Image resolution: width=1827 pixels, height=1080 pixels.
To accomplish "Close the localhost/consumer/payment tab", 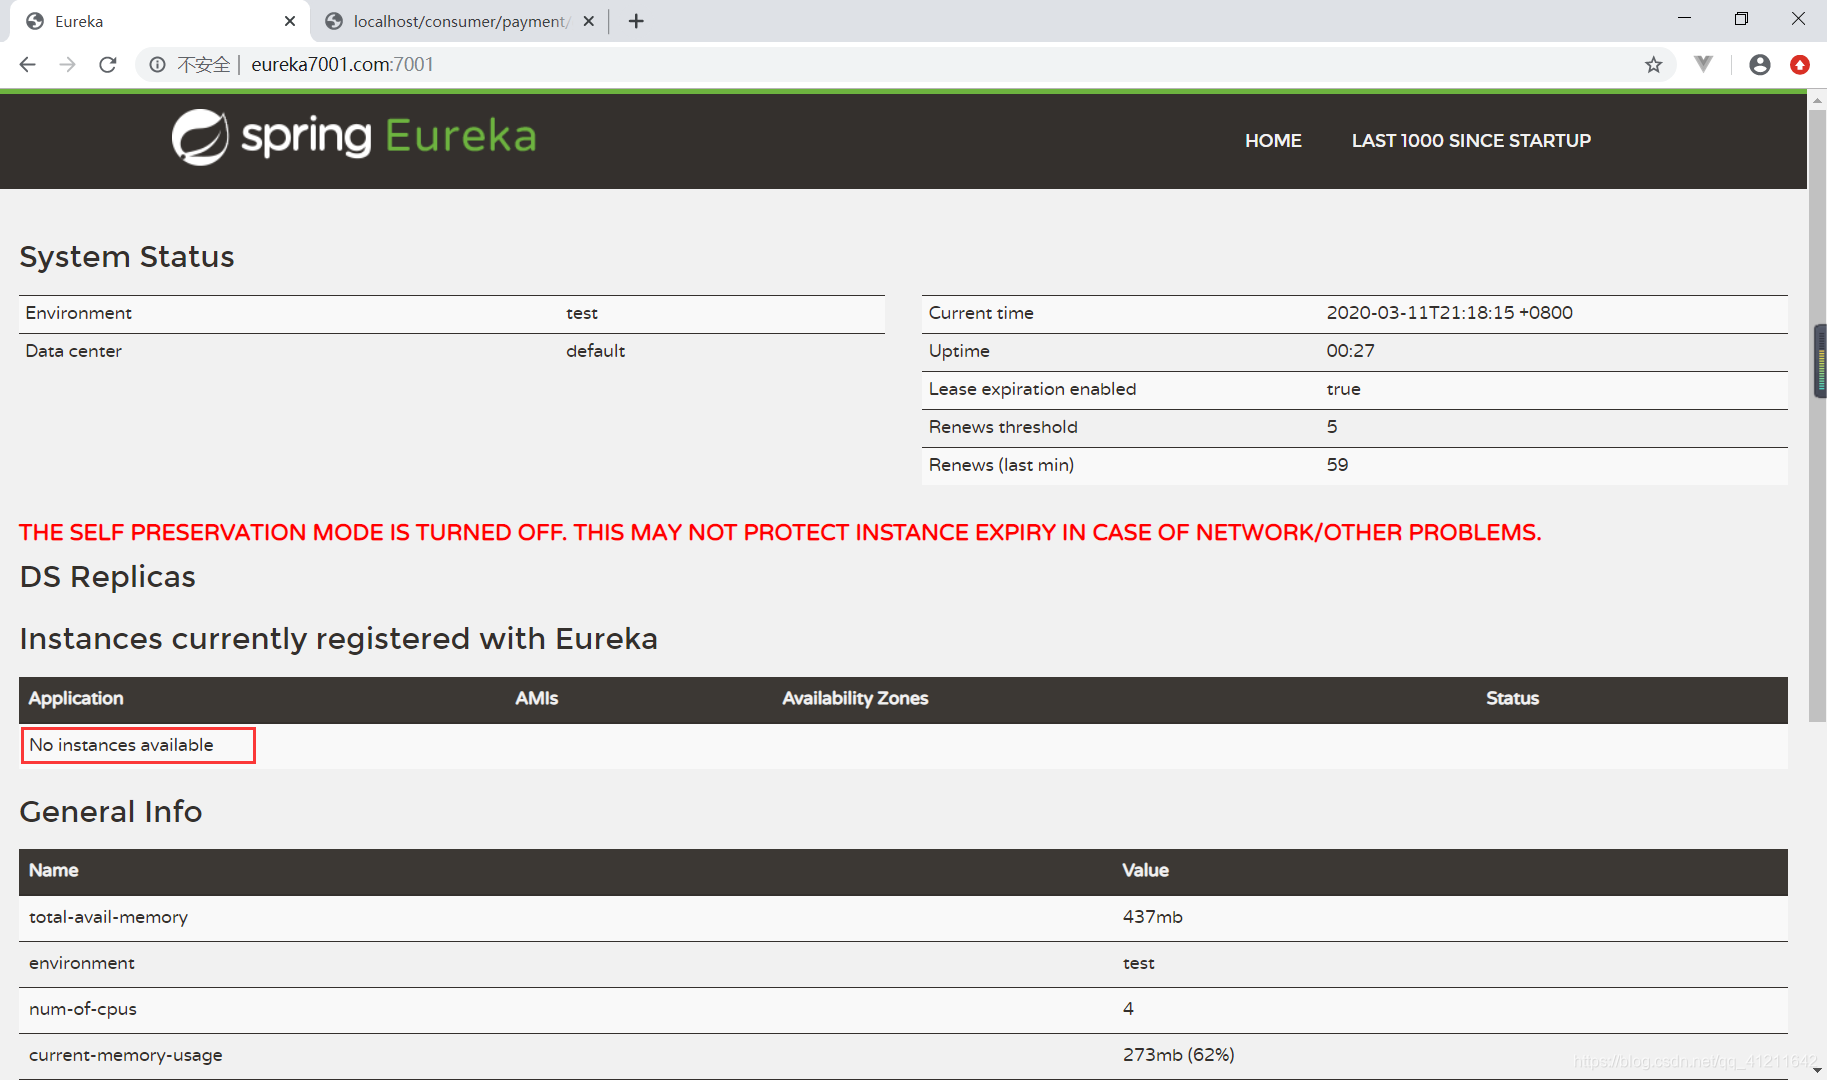I will point(588,21).
